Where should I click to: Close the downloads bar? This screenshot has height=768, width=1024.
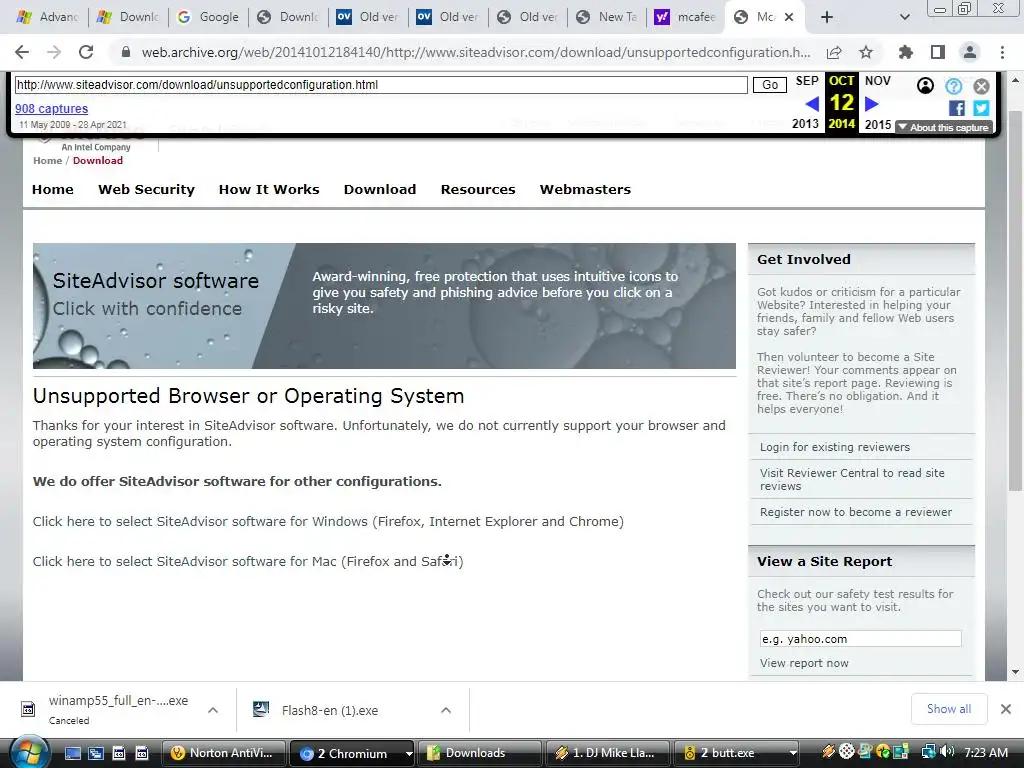(x=1006, y=709)
